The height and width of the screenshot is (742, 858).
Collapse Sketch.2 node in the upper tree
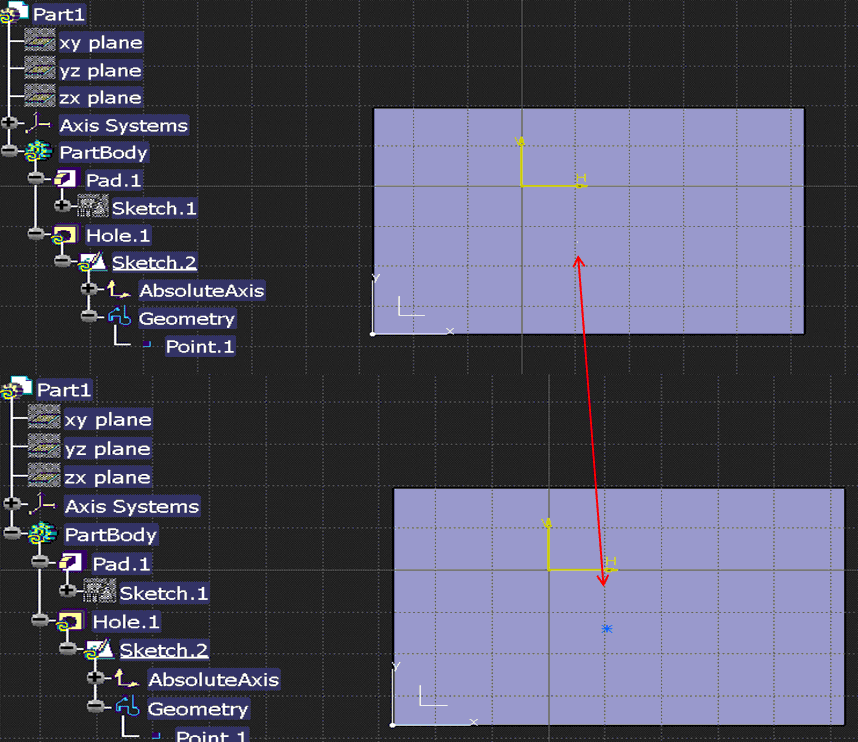pyautogui.click(x=62, y=261)
